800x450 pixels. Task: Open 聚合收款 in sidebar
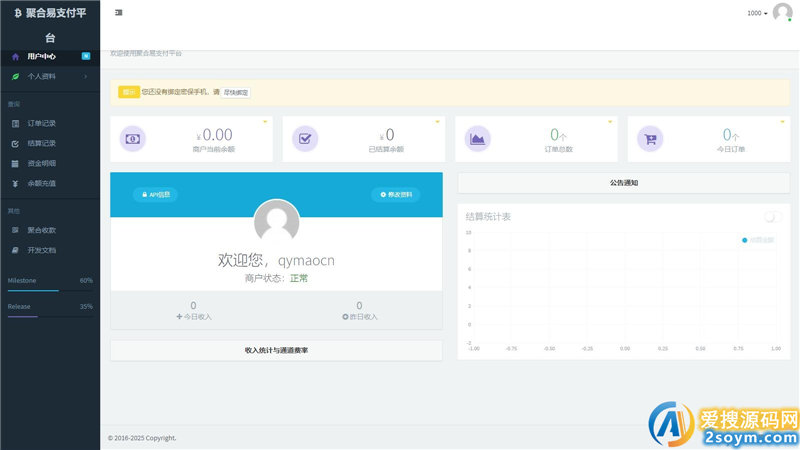pyautogui.click(x=41, y=230)
